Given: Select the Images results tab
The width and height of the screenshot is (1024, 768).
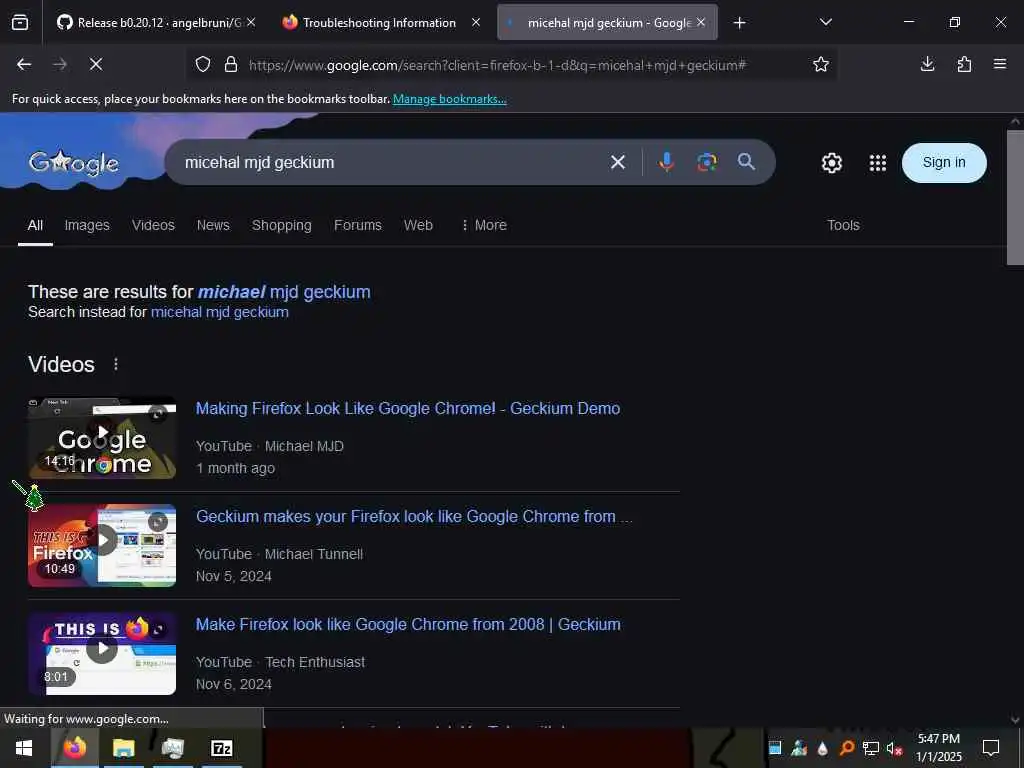Looking at the screenshot, I should (x=87, y=225).
